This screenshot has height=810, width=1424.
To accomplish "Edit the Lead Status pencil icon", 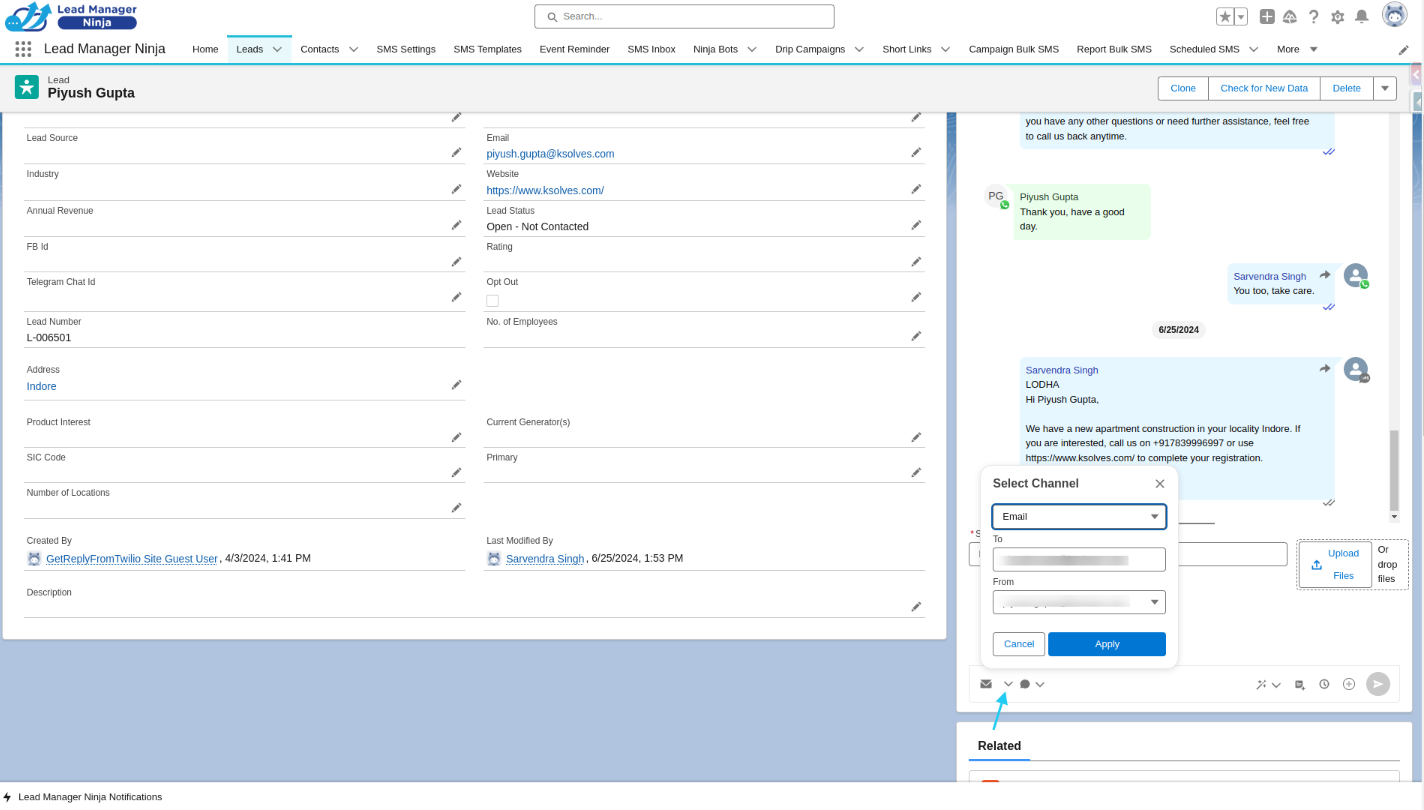I will (x=916, y=225).
